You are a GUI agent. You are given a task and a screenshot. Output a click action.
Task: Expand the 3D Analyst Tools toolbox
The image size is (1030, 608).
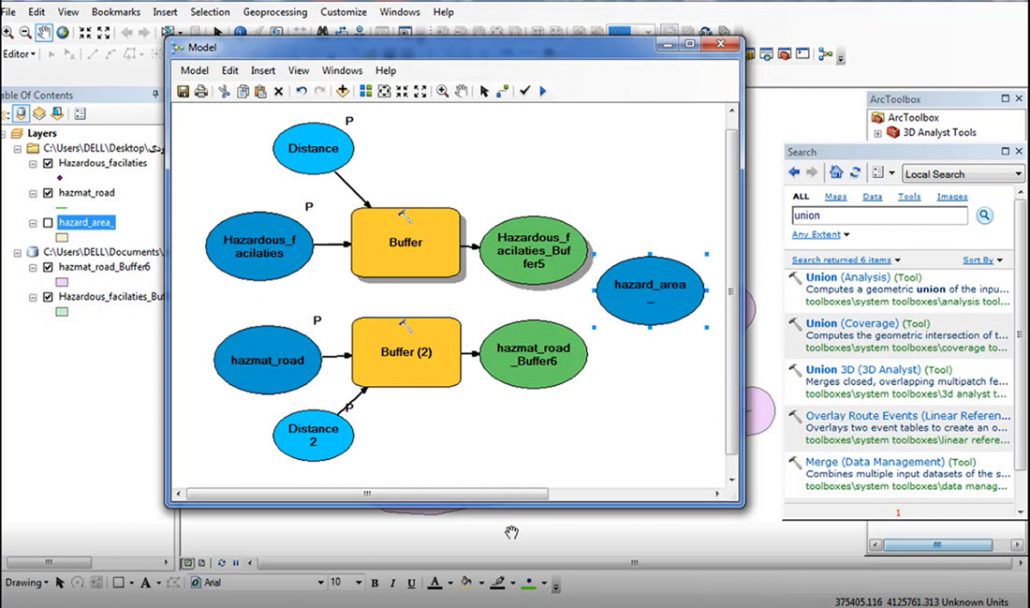(x=878, y=133)
